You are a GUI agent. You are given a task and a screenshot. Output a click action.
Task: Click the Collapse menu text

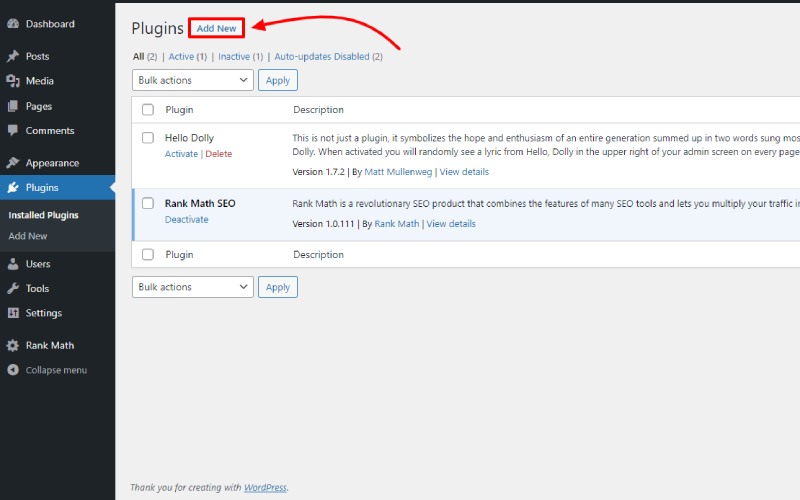coord(56,370)
